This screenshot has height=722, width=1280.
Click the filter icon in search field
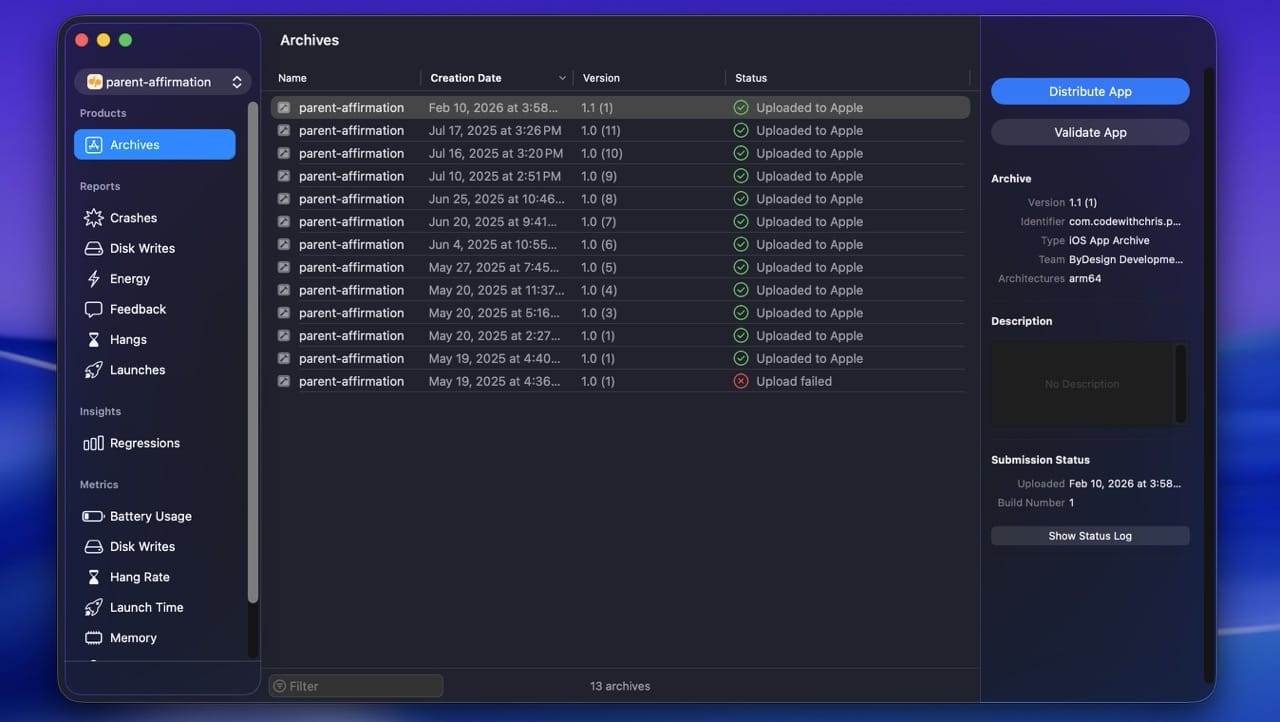(279, 686)
